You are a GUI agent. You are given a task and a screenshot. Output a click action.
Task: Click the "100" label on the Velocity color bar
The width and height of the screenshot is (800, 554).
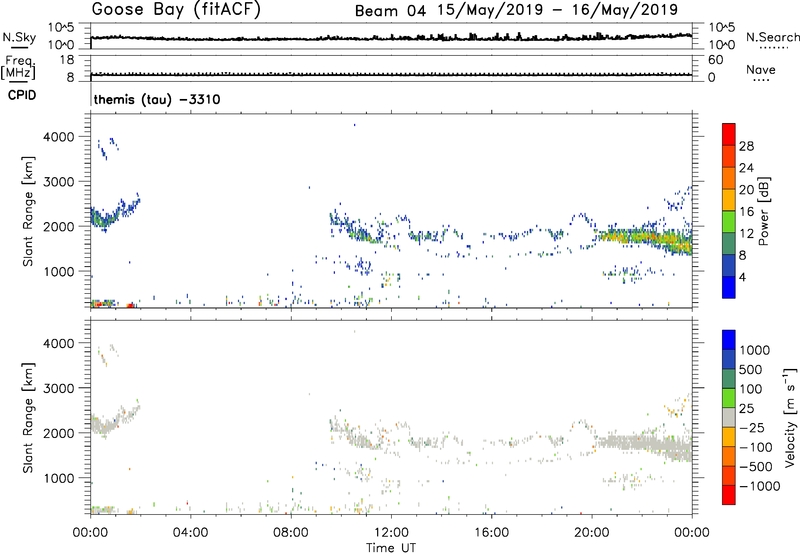point(751,389)
